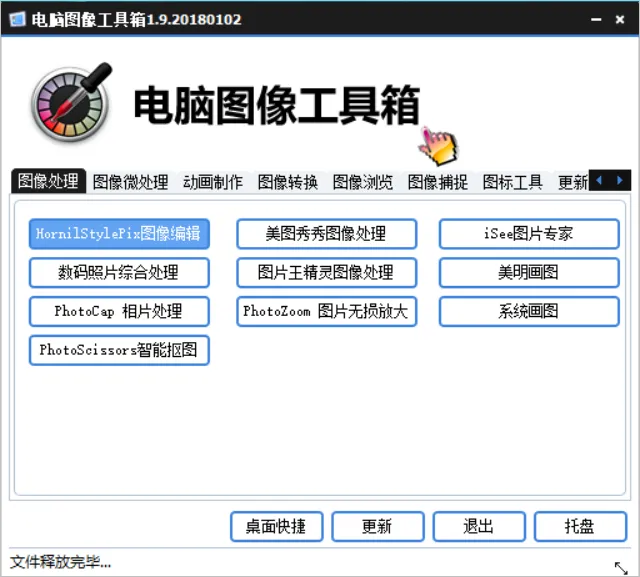Screen dimensions: 640x577
Task: Launch PhotoCap 相片处理
Action: click(119, 311)
